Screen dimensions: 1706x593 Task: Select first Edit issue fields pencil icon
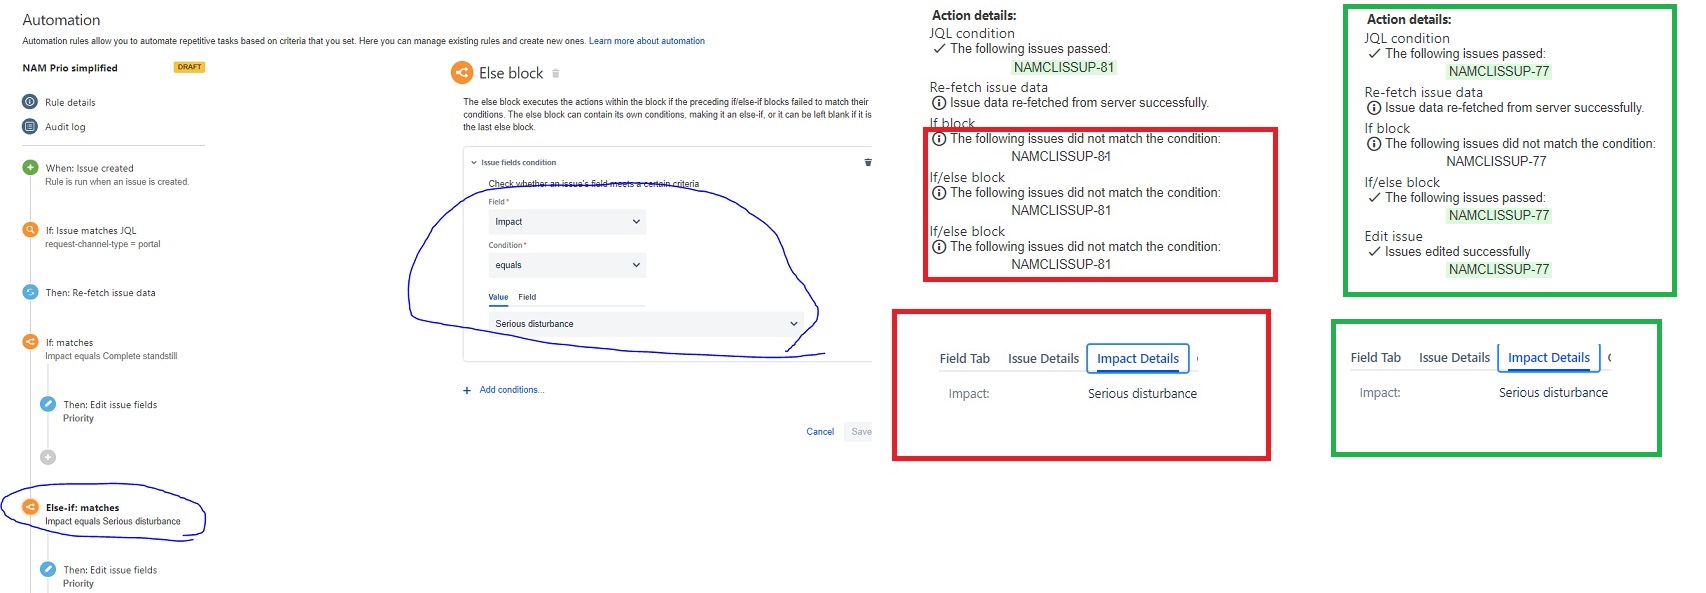click(x=48, y=404)
